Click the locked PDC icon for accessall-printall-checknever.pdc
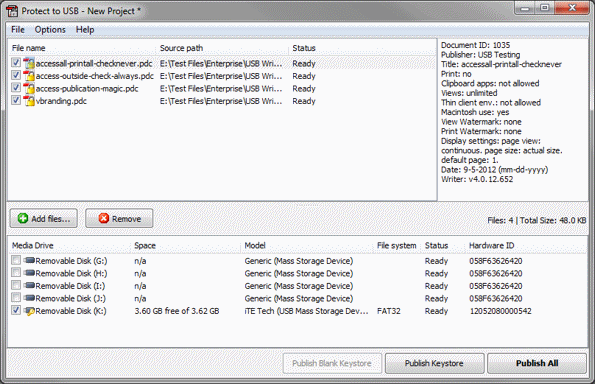Viewport: 595px width, 384px height. (x=29, y=63)
